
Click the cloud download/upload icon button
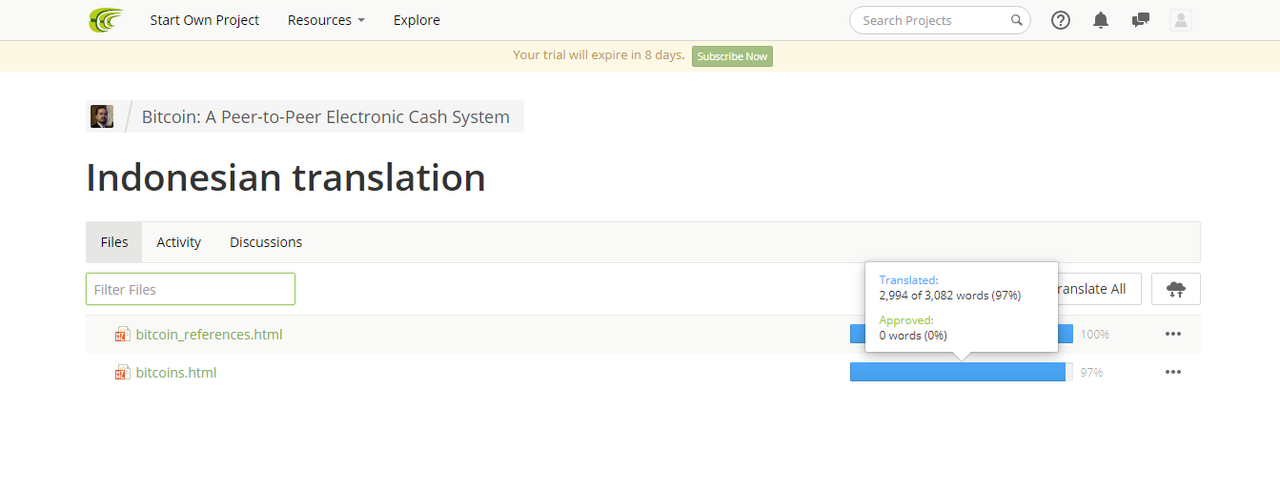click(x=1176, y=289)
